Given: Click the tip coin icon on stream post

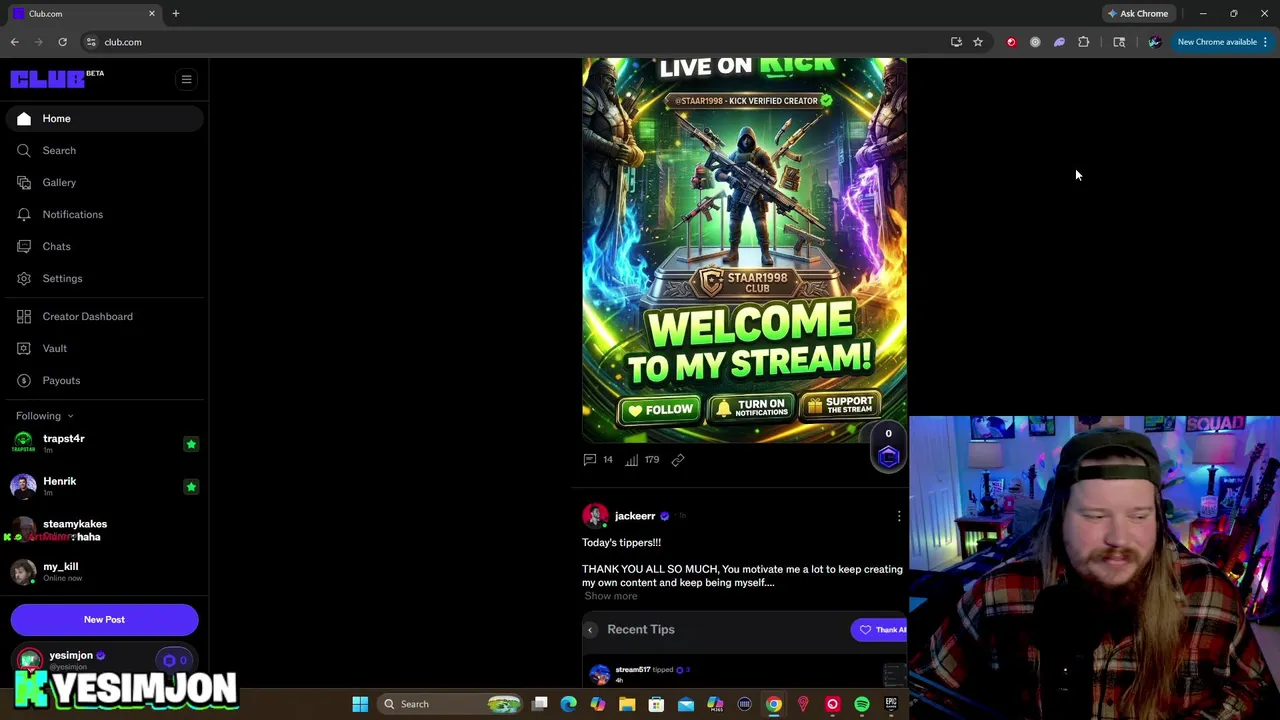Looking at the screenshot, I should [x=888, y=456].
